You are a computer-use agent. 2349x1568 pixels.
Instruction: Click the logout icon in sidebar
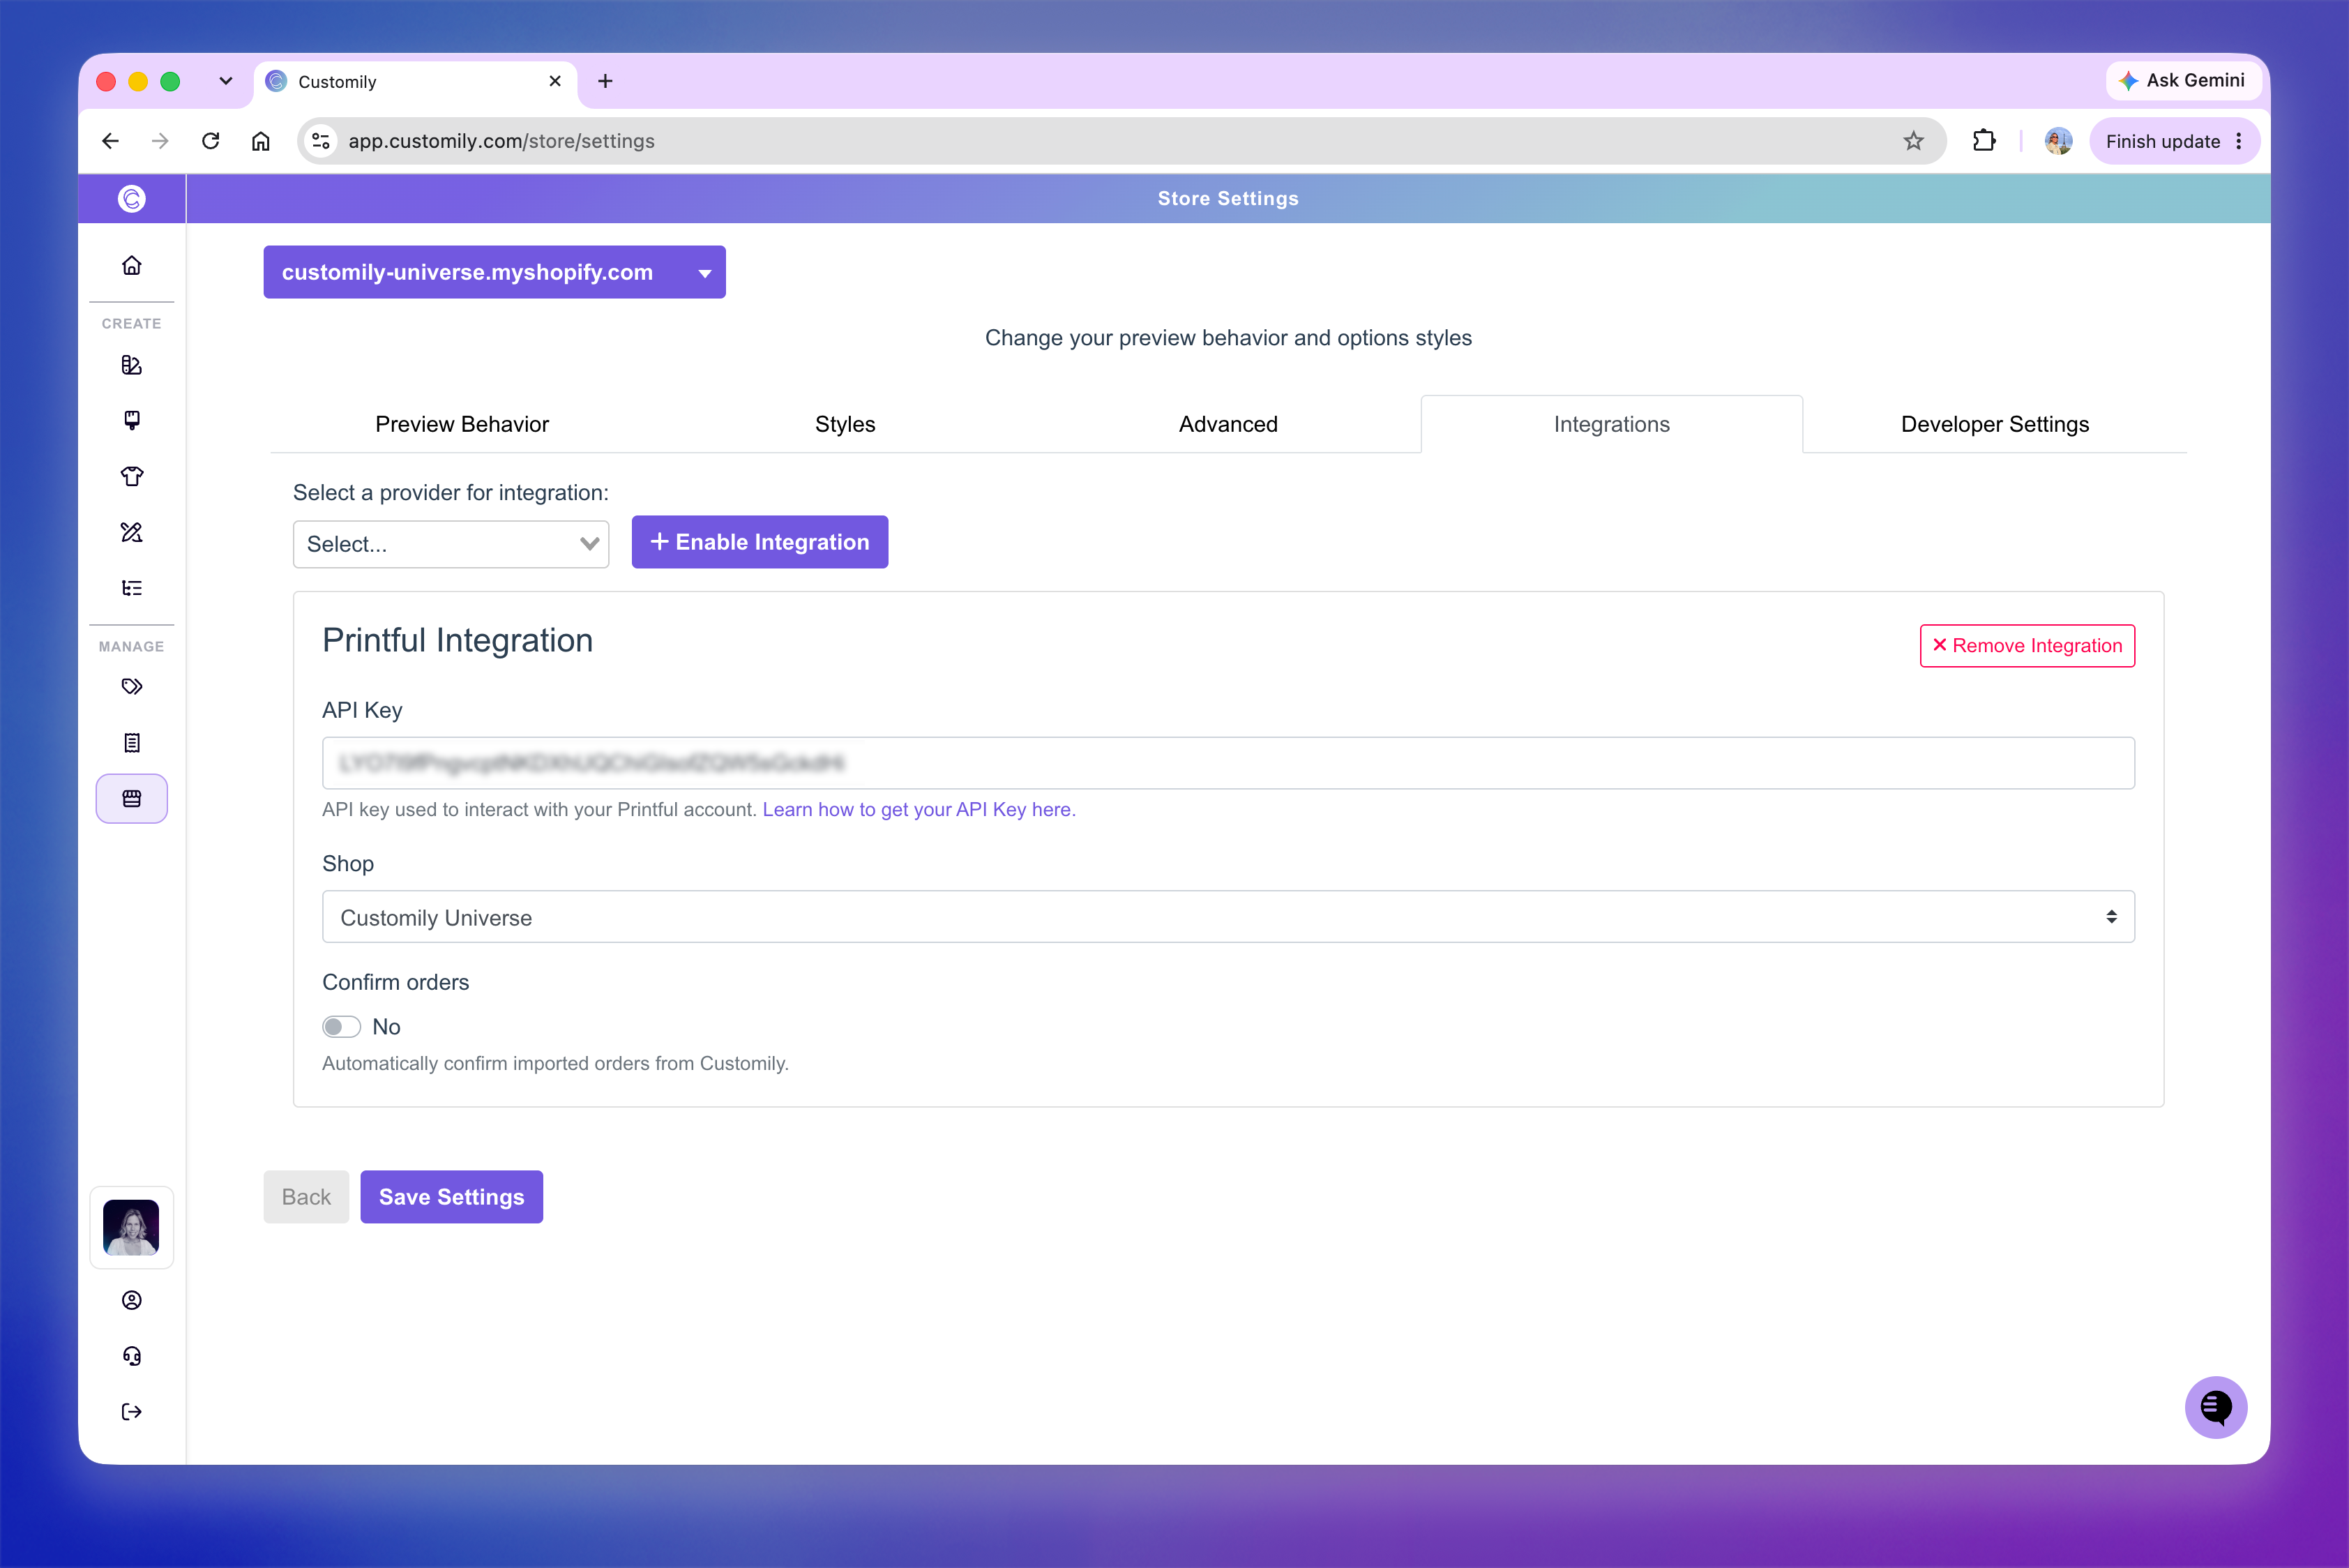click(x=132, y=1412)
